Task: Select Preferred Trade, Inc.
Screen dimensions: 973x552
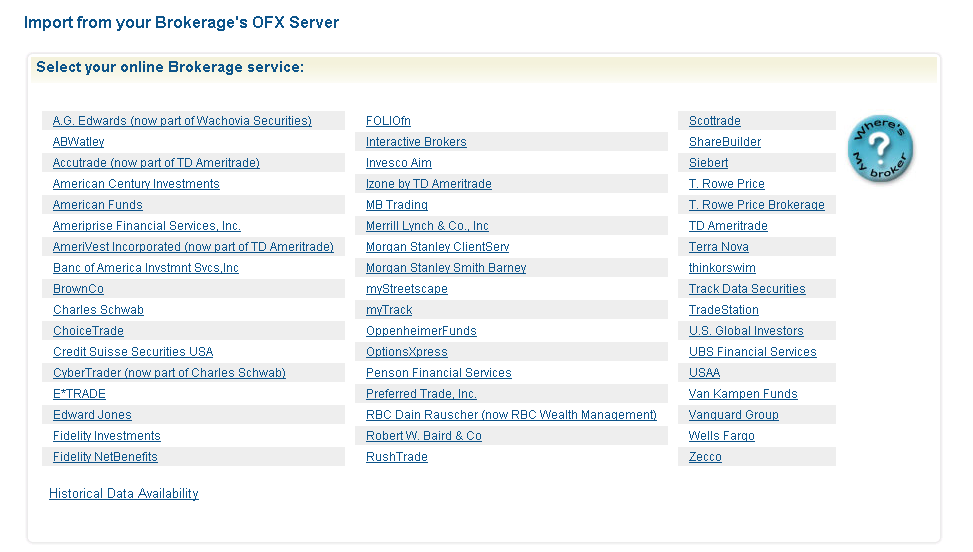Action: (421, 394)
